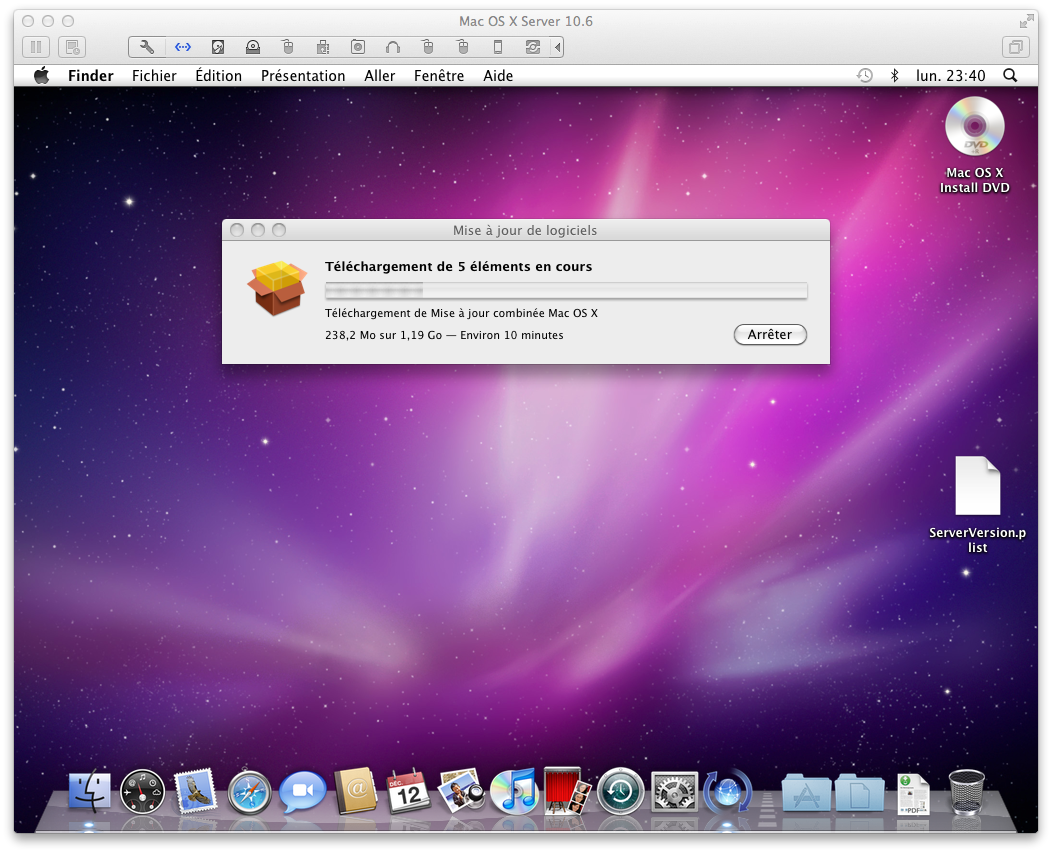The width and height of the screenshot is (1052, 853).
Task: Open the Présentation menu
Action: coord(303,76)
